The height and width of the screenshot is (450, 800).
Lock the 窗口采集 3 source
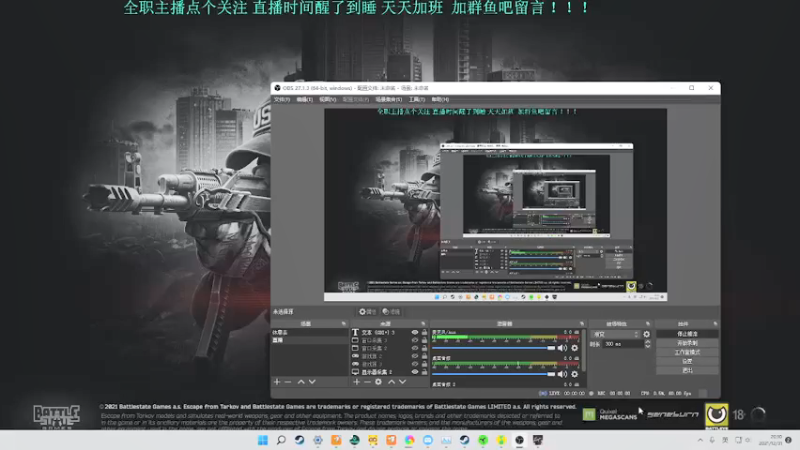[x=424, y=340]
